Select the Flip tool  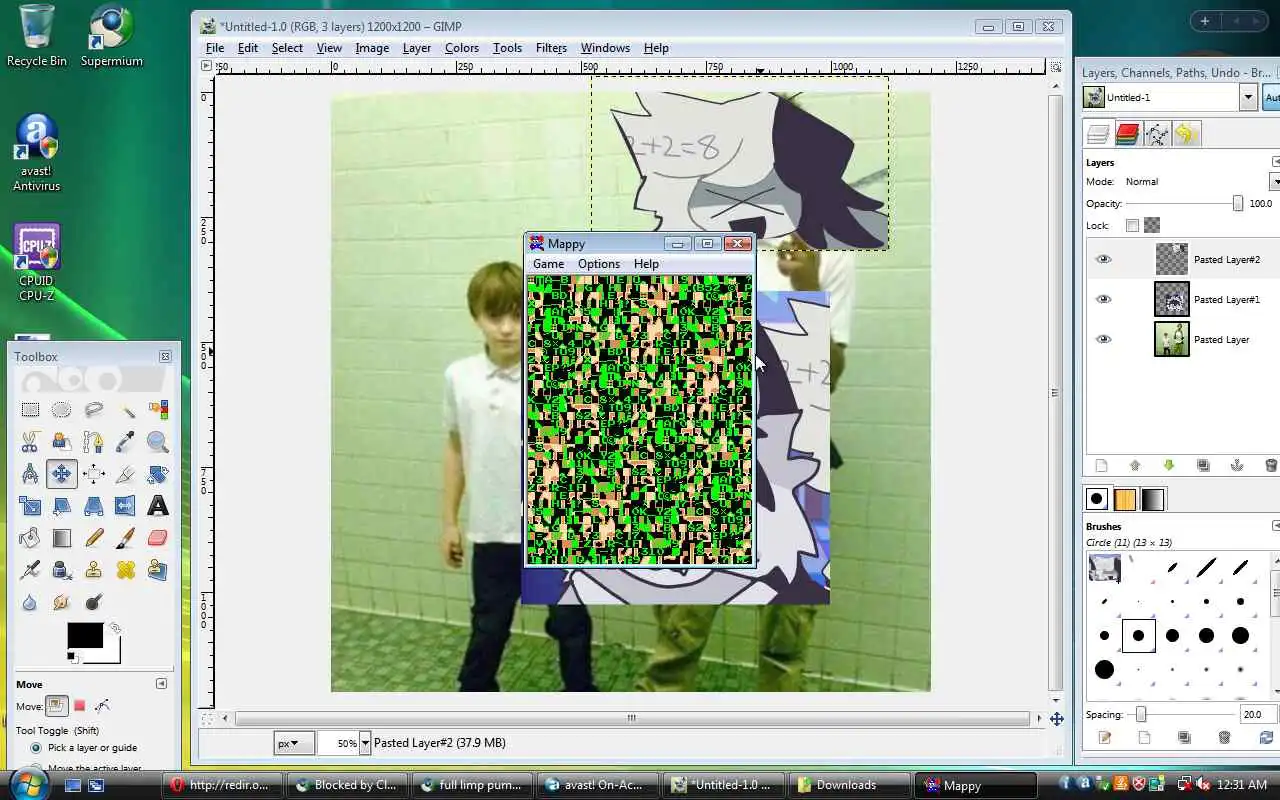tap(126, 506)
